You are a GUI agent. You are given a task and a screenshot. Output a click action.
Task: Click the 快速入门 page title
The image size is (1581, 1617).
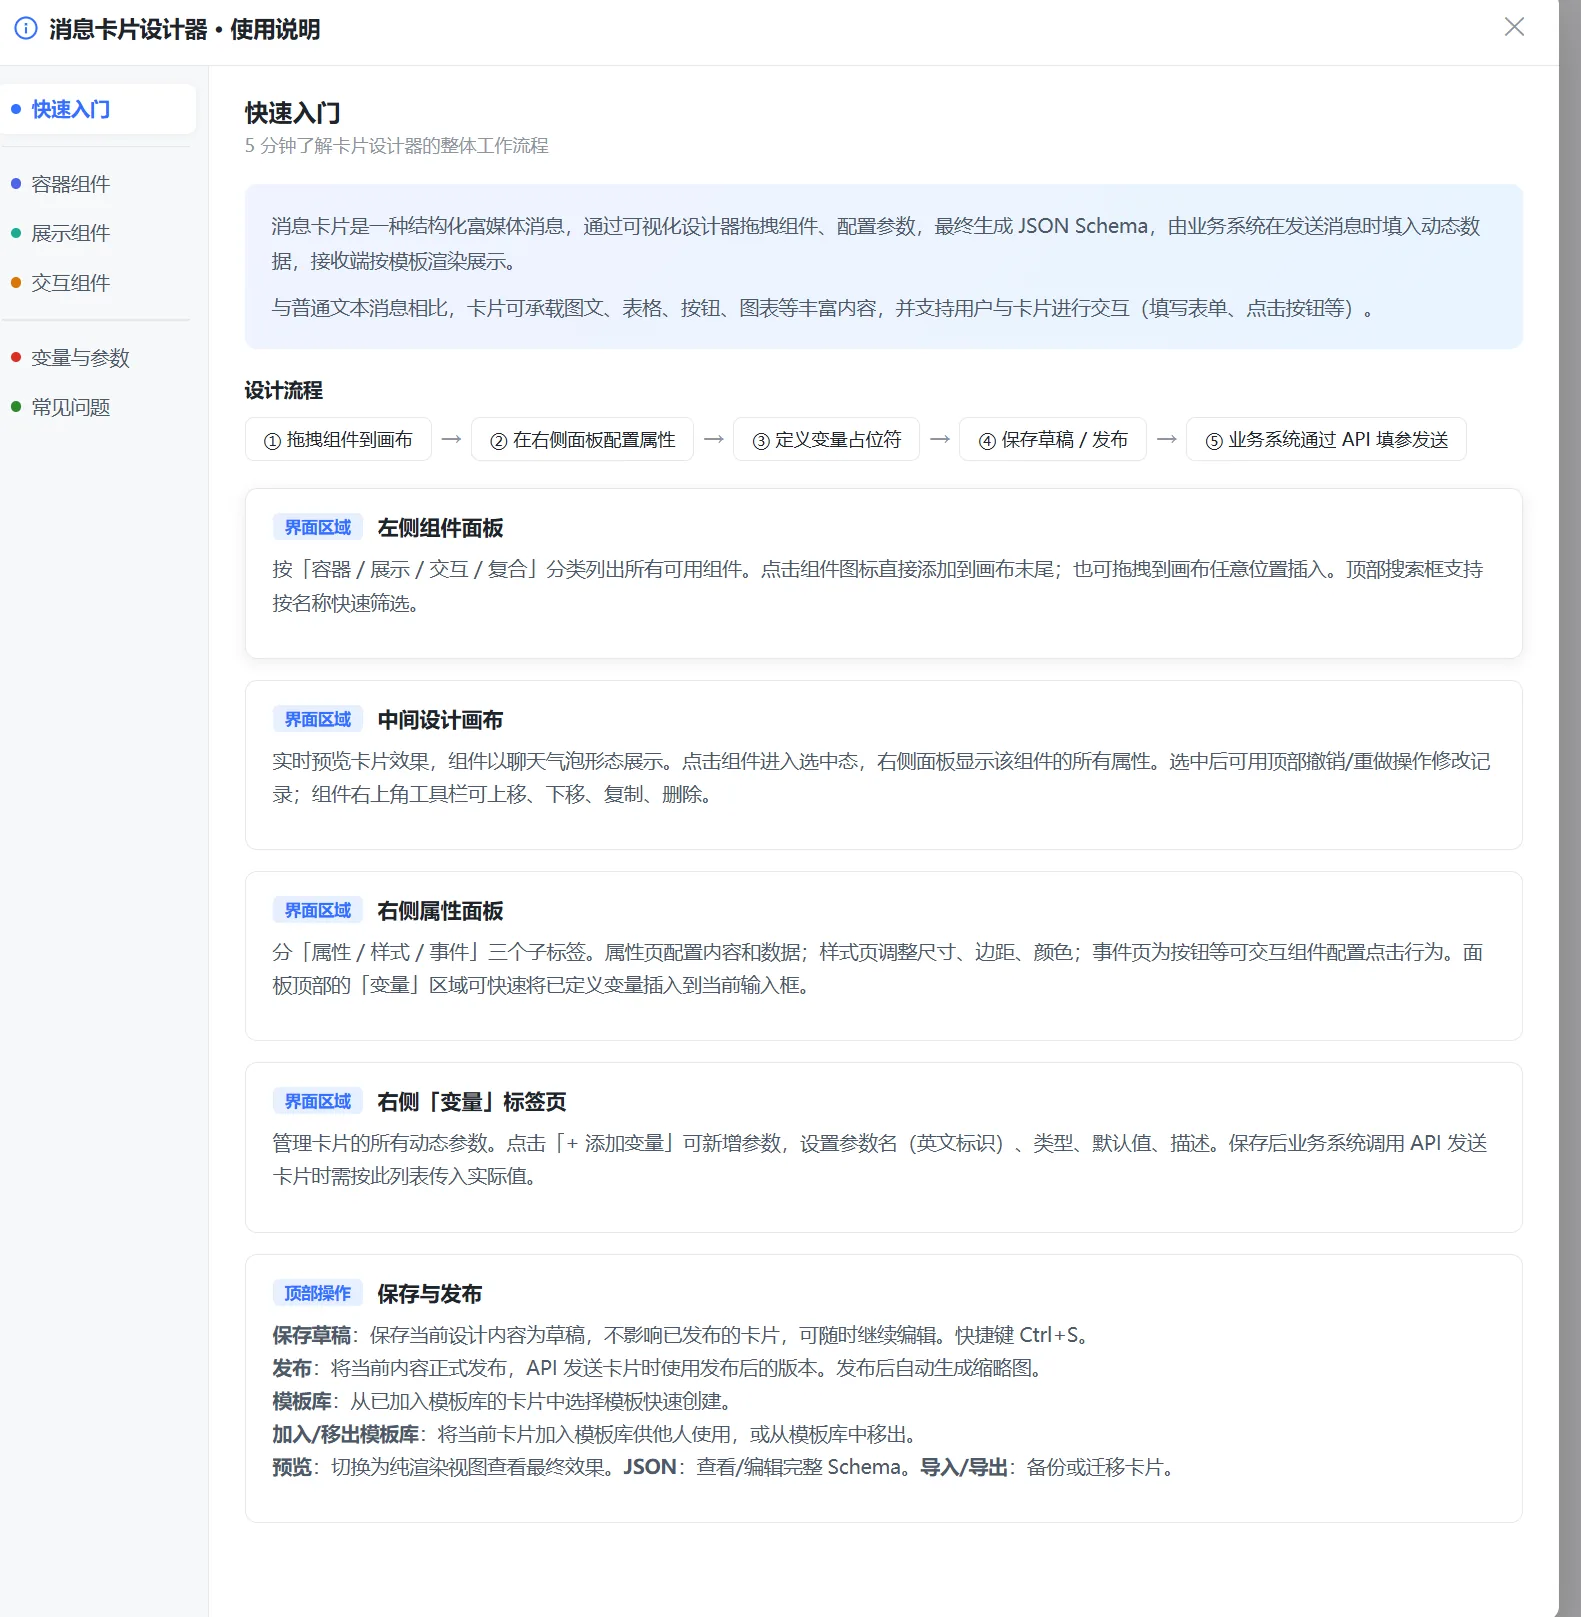click(x=293, y=113)
